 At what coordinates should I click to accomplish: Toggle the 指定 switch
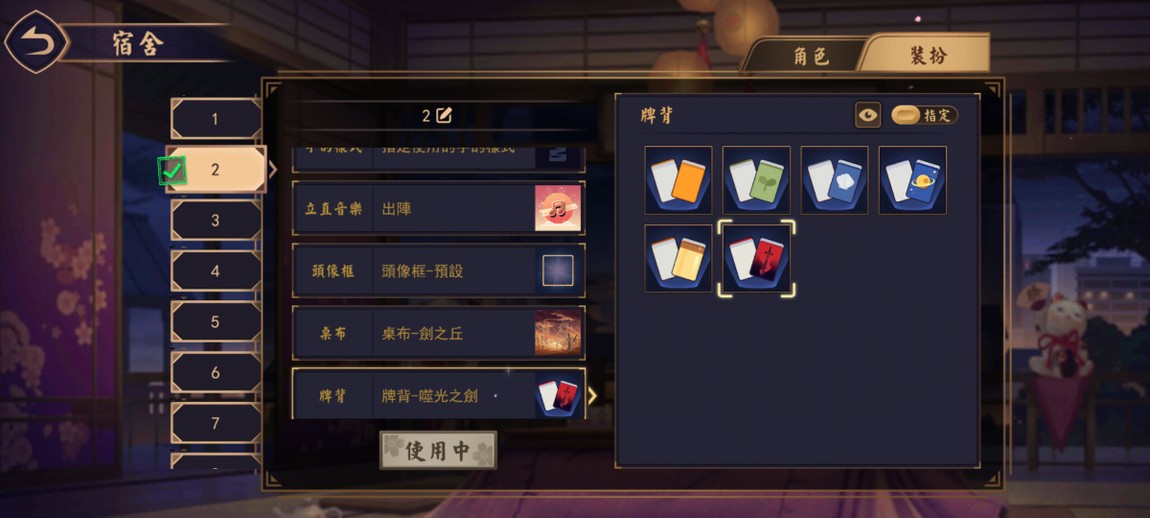pos(925,115)
